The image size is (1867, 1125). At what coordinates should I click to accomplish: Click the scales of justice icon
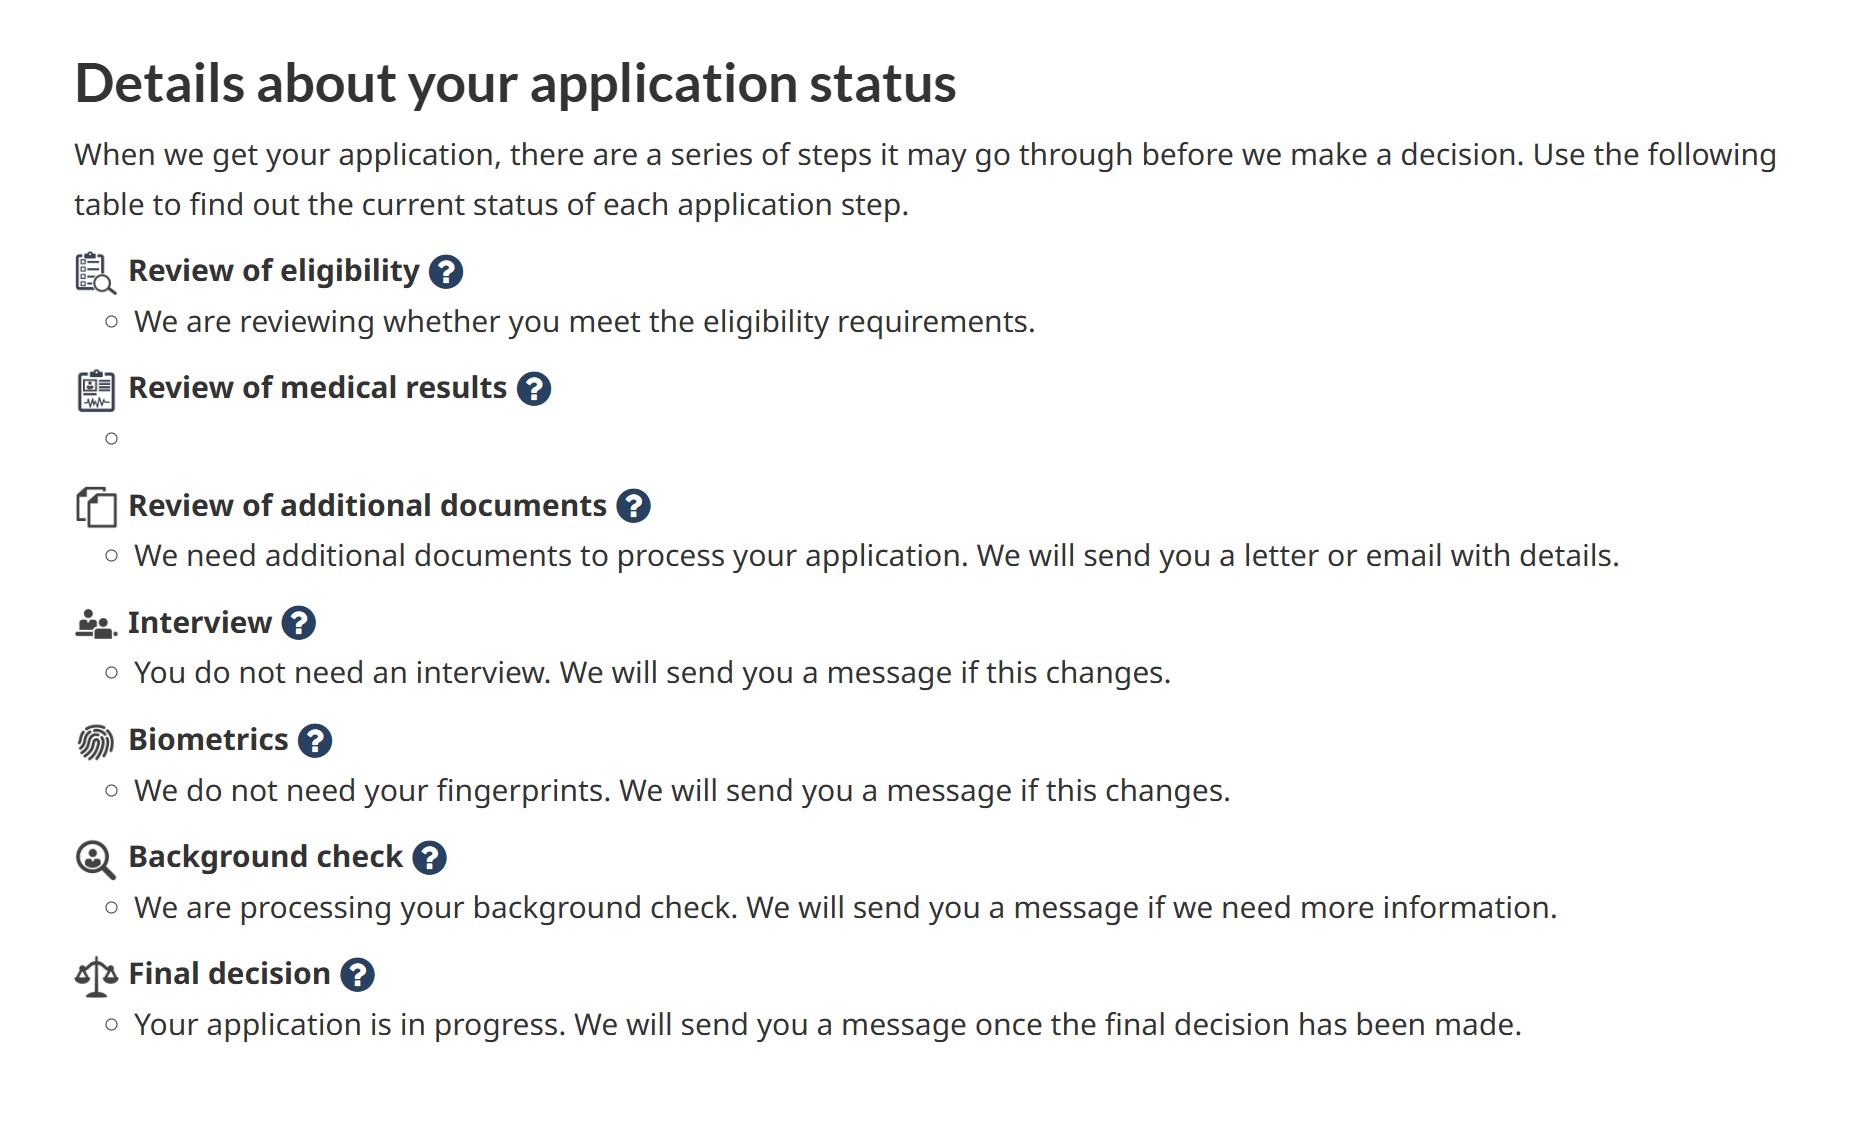click(x=96, y=976)
